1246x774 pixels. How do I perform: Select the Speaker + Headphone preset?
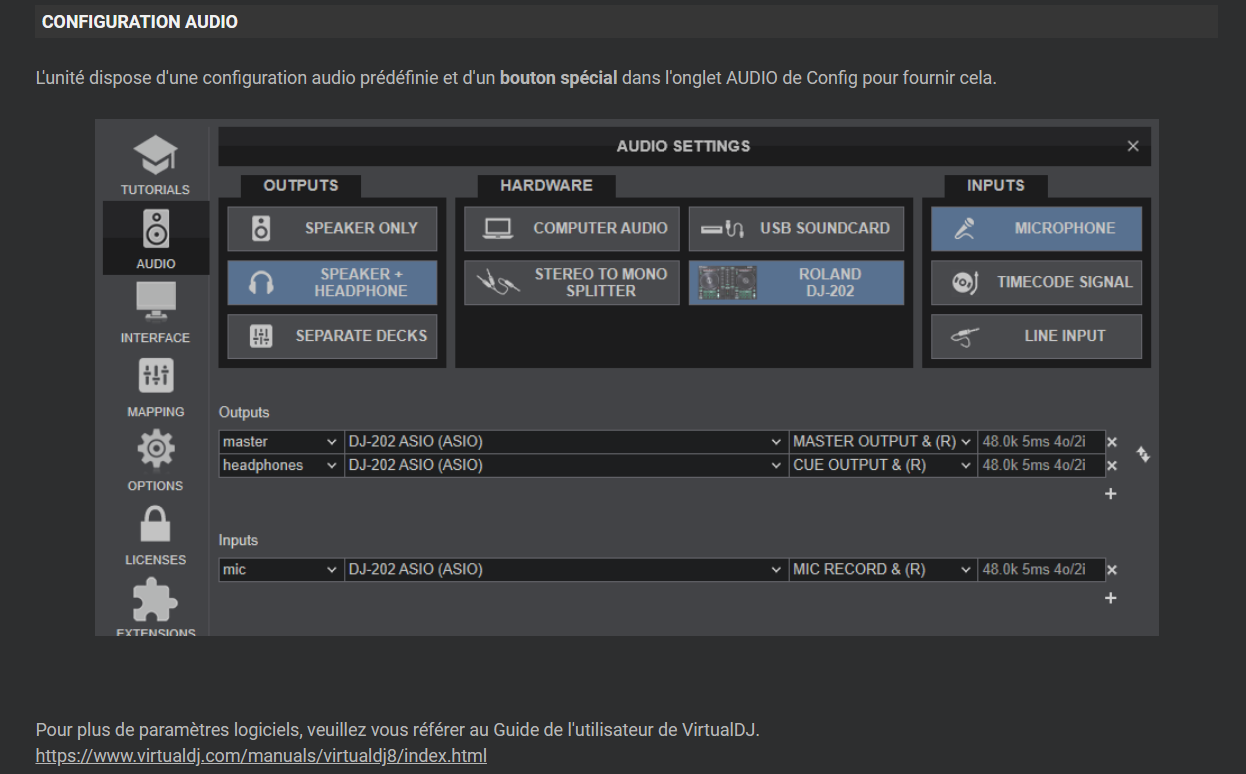pyautogui.click(x=332, y=282)
